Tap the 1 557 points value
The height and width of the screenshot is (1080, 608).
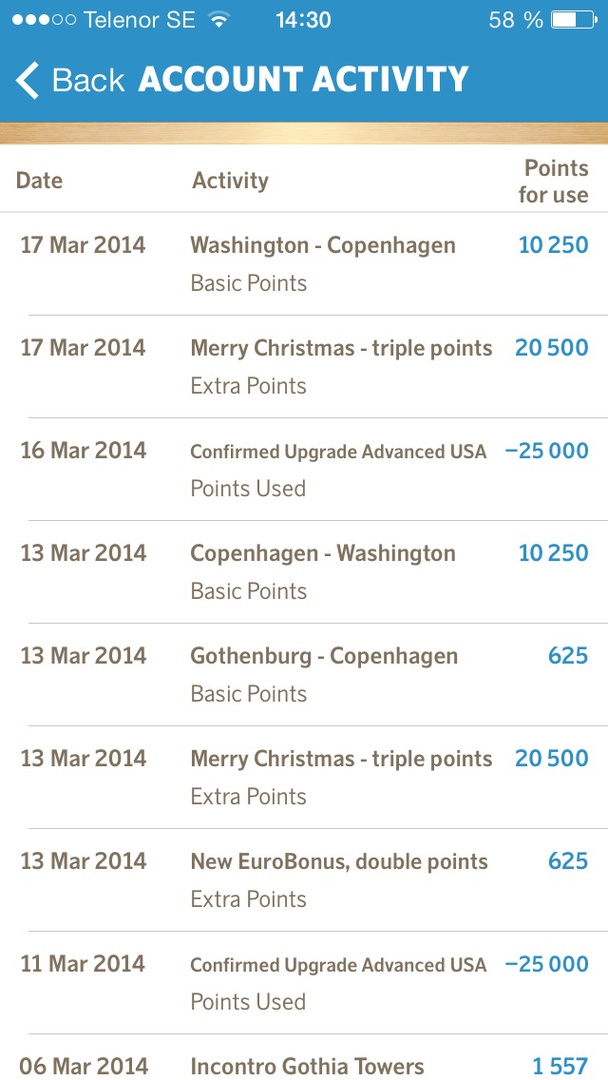click(560, 1066)
